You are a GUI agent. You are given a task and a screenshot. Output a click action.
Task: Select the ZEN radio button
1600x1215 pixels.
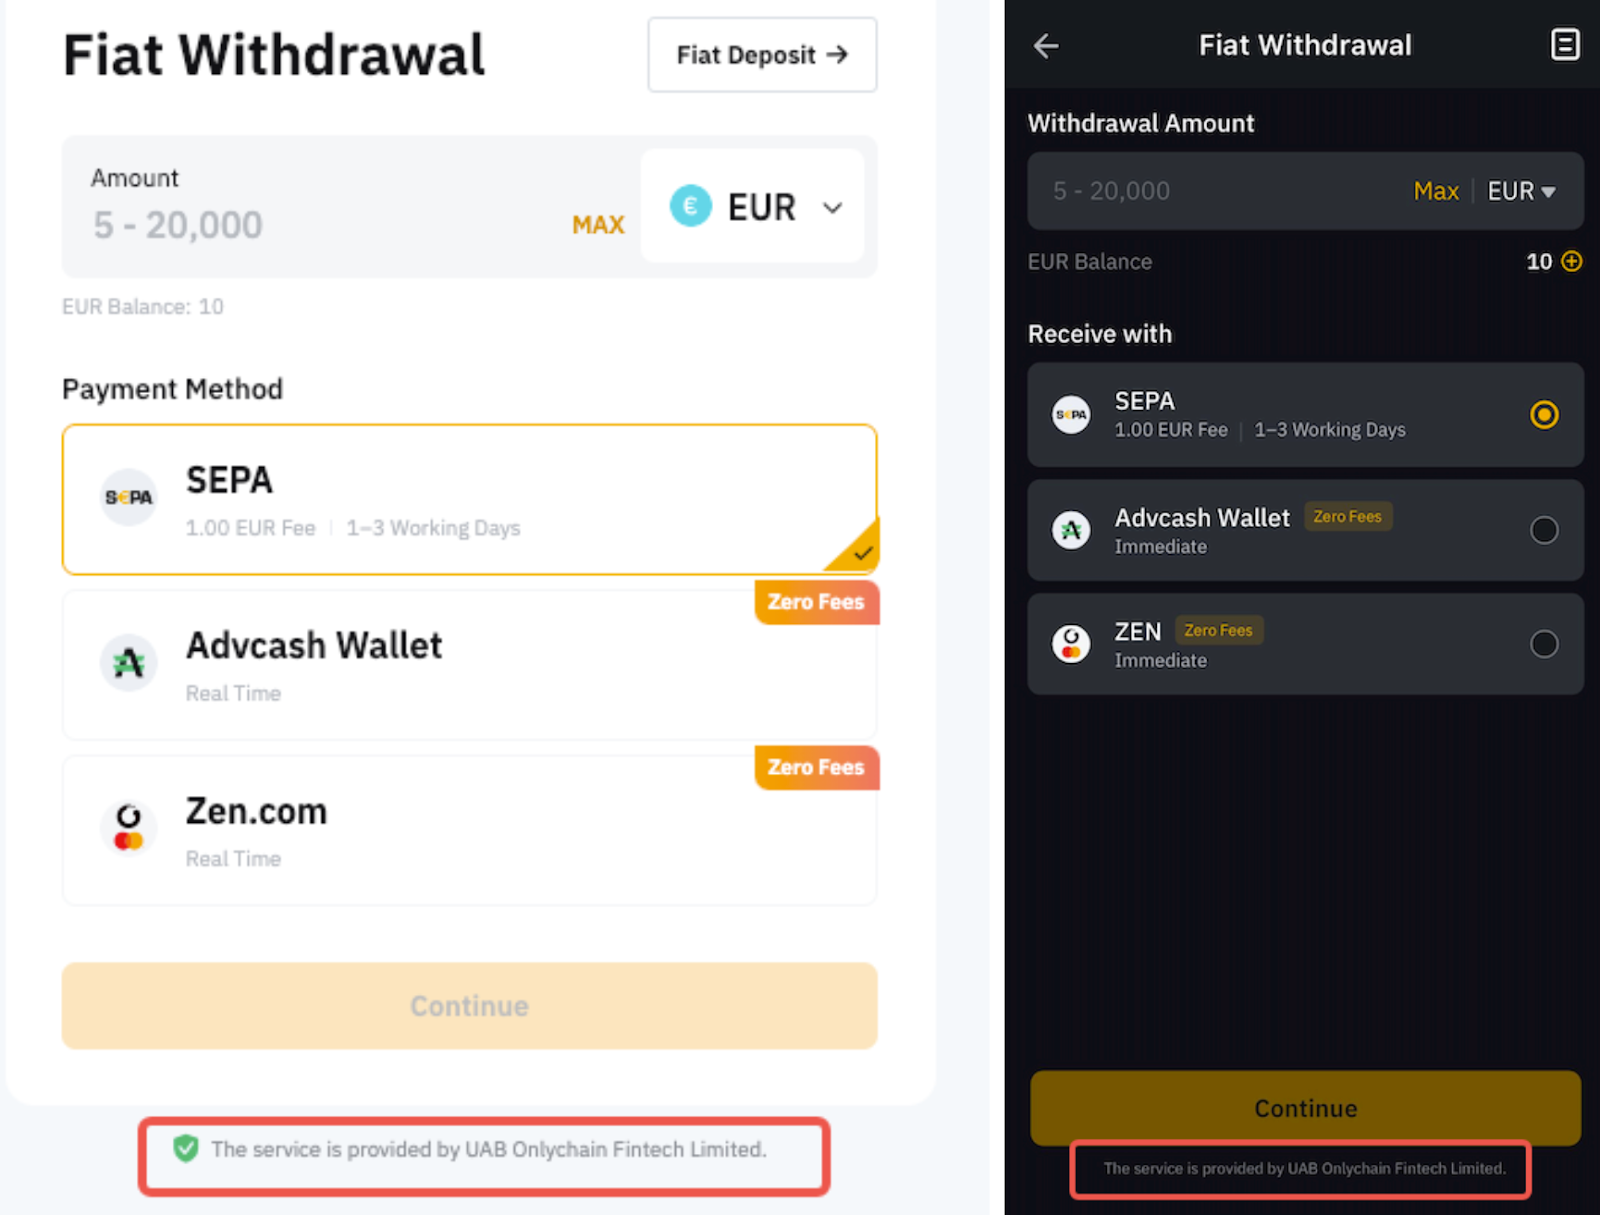point(1543,644)
